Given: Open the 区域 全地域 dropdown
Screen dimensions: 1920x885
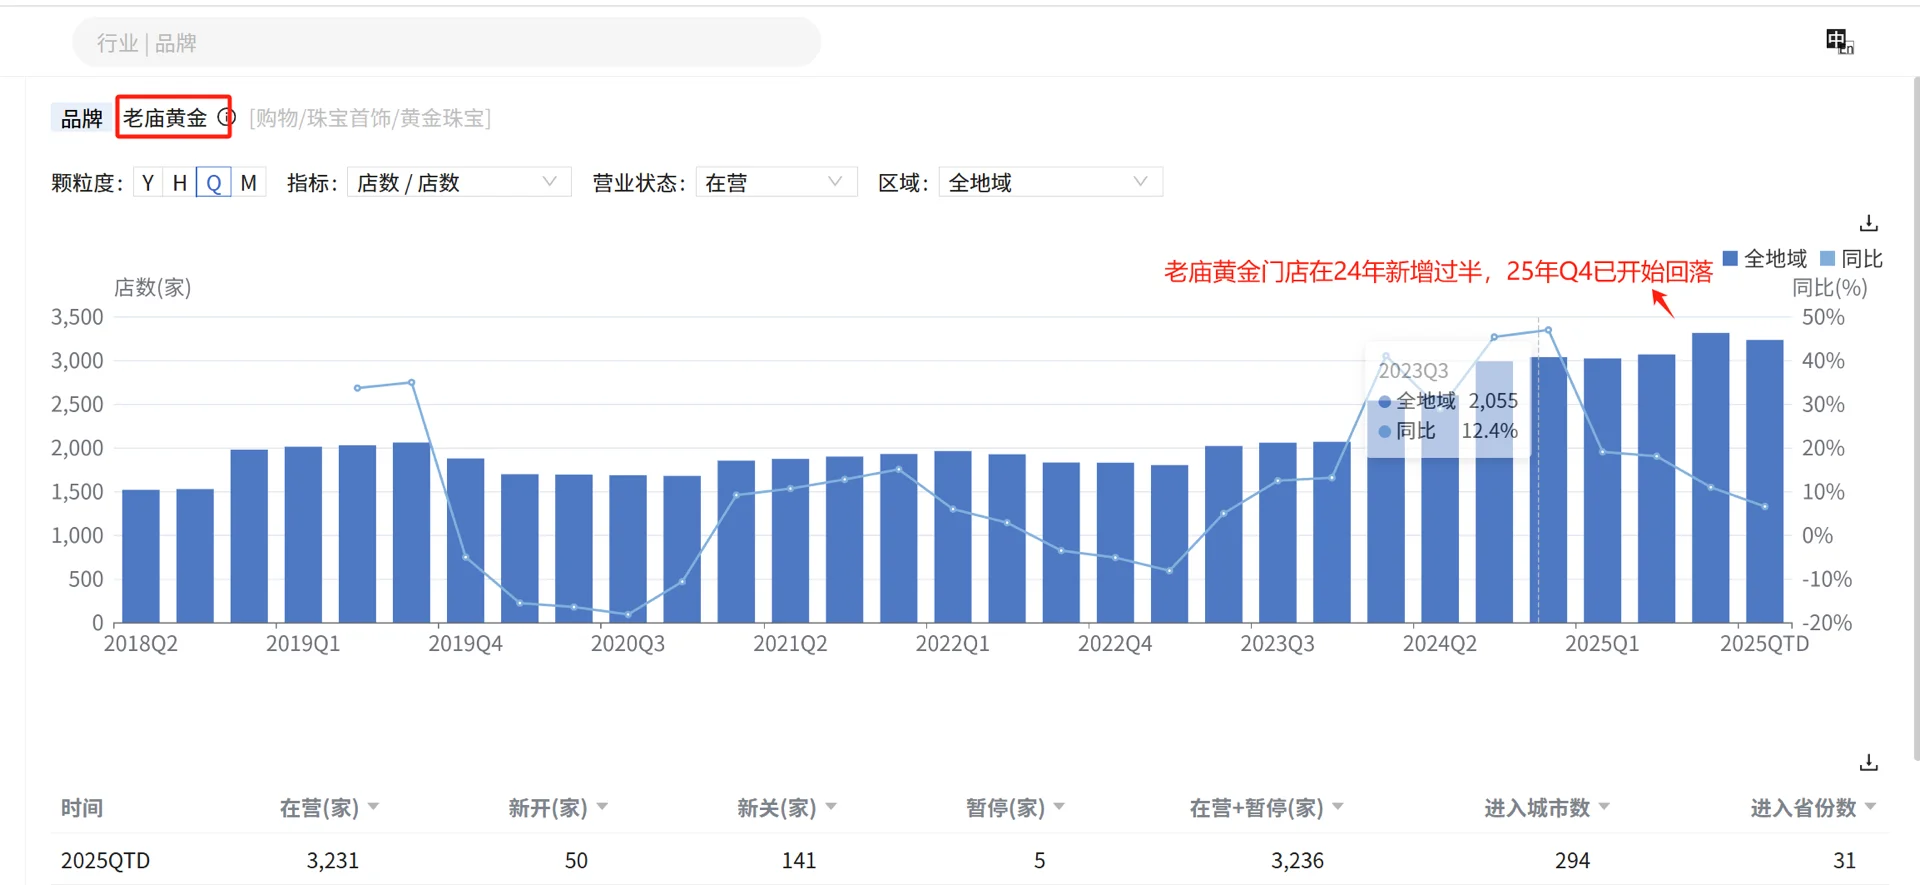Looking at the screenshot, I should [1050, 182].
